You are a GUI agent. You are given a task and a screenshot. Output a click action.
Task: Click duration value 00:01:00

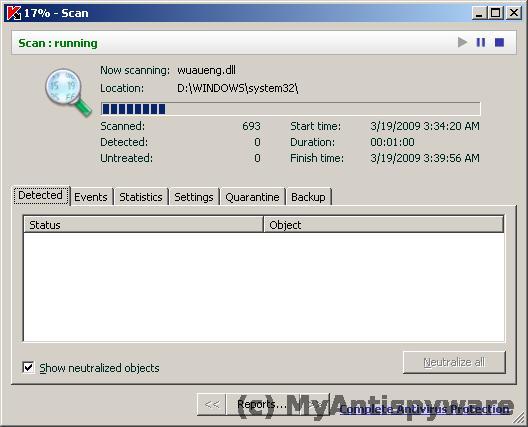392,142
